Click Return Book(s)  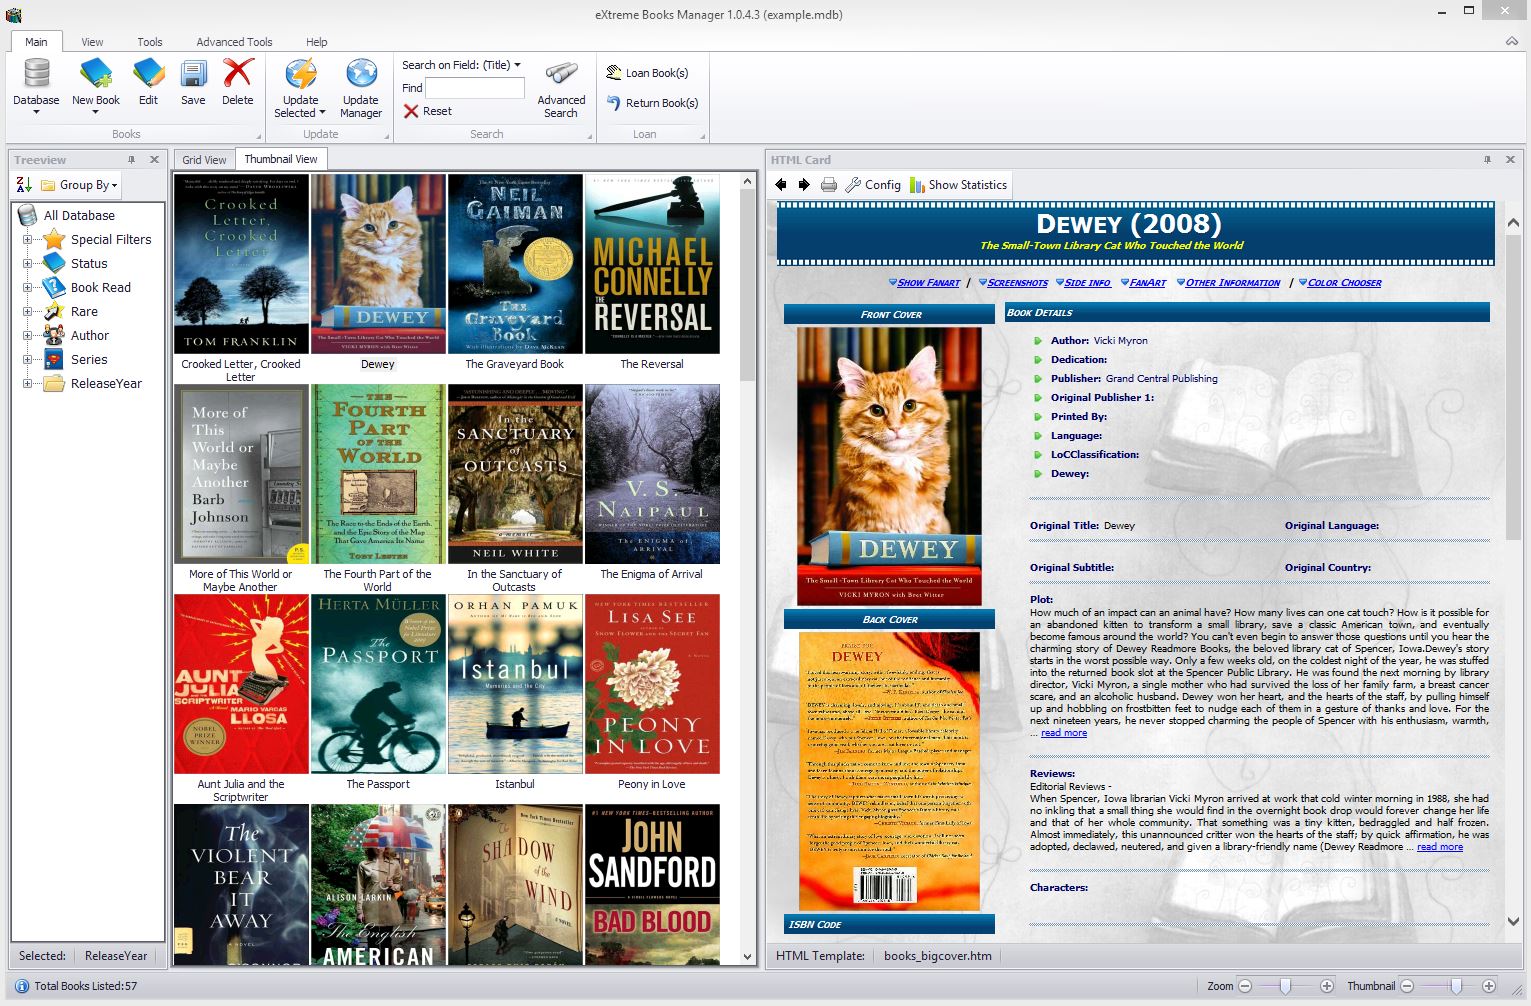point(652,103)
